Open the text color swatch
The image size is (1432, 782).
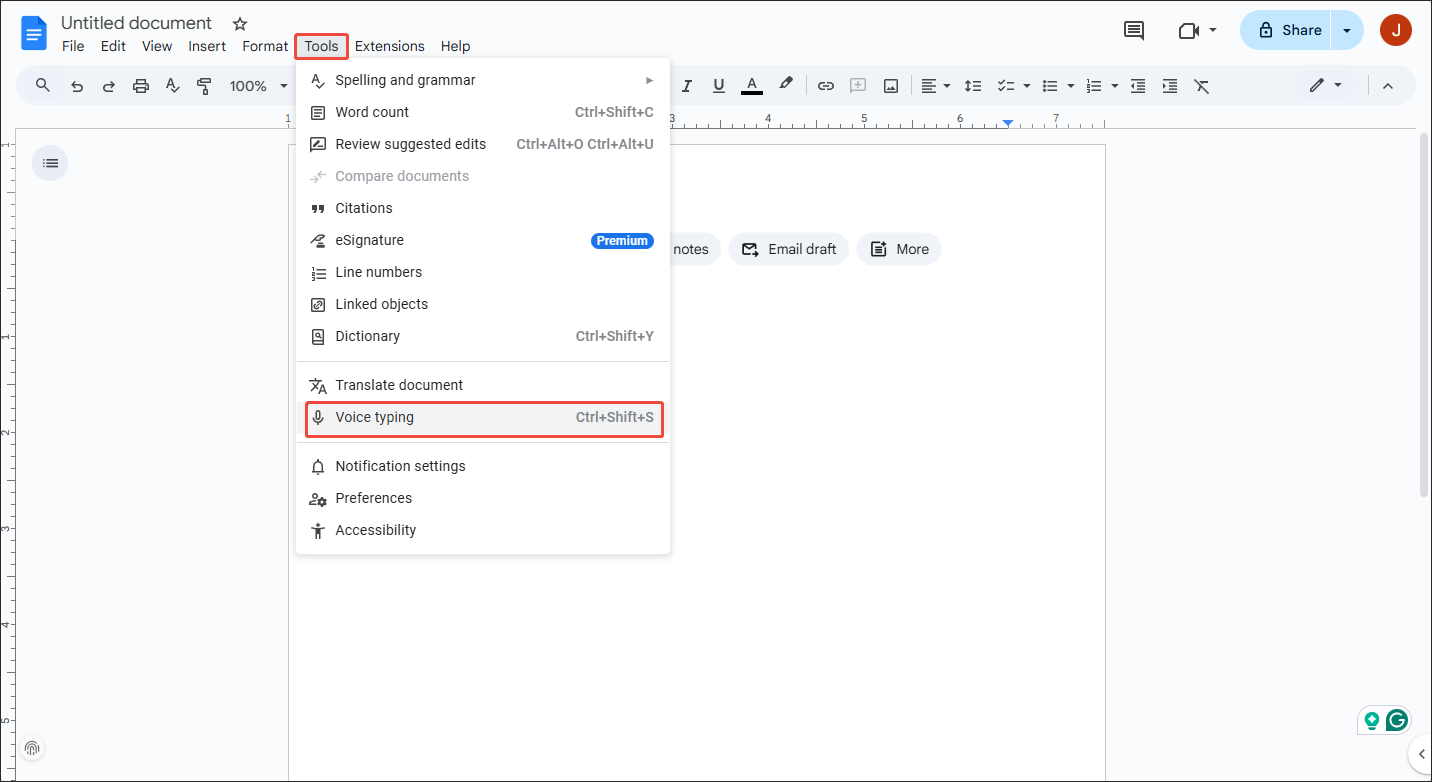(751, 85)
